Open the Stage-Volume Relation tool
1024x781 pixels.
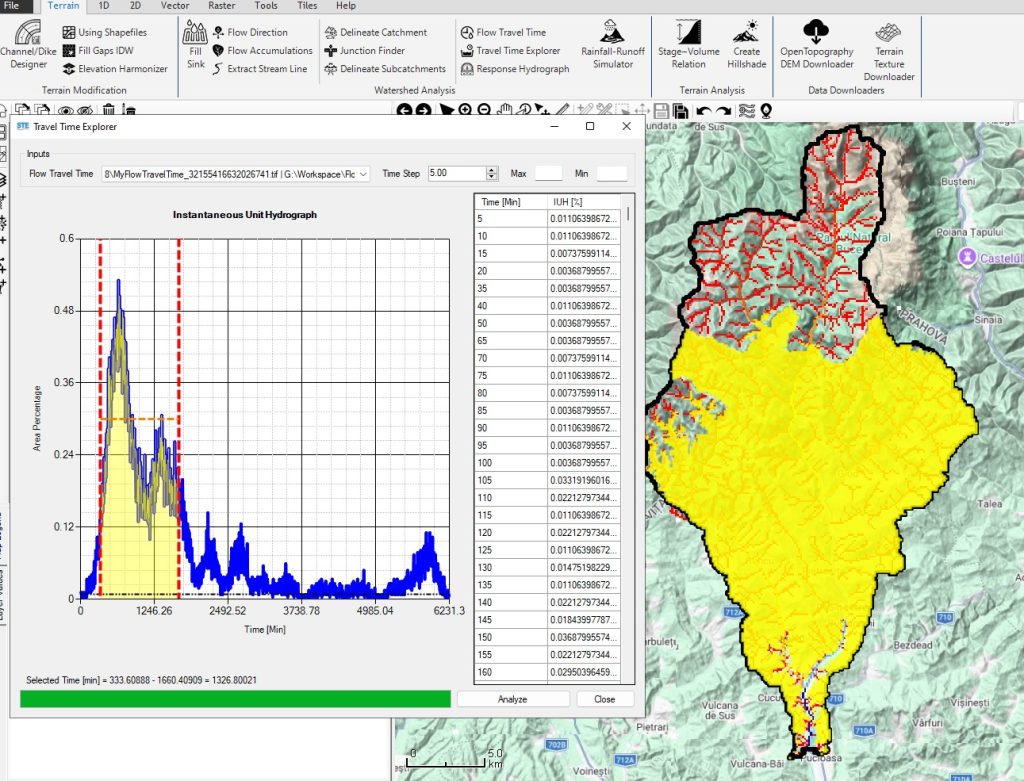[x=688, y=46]
